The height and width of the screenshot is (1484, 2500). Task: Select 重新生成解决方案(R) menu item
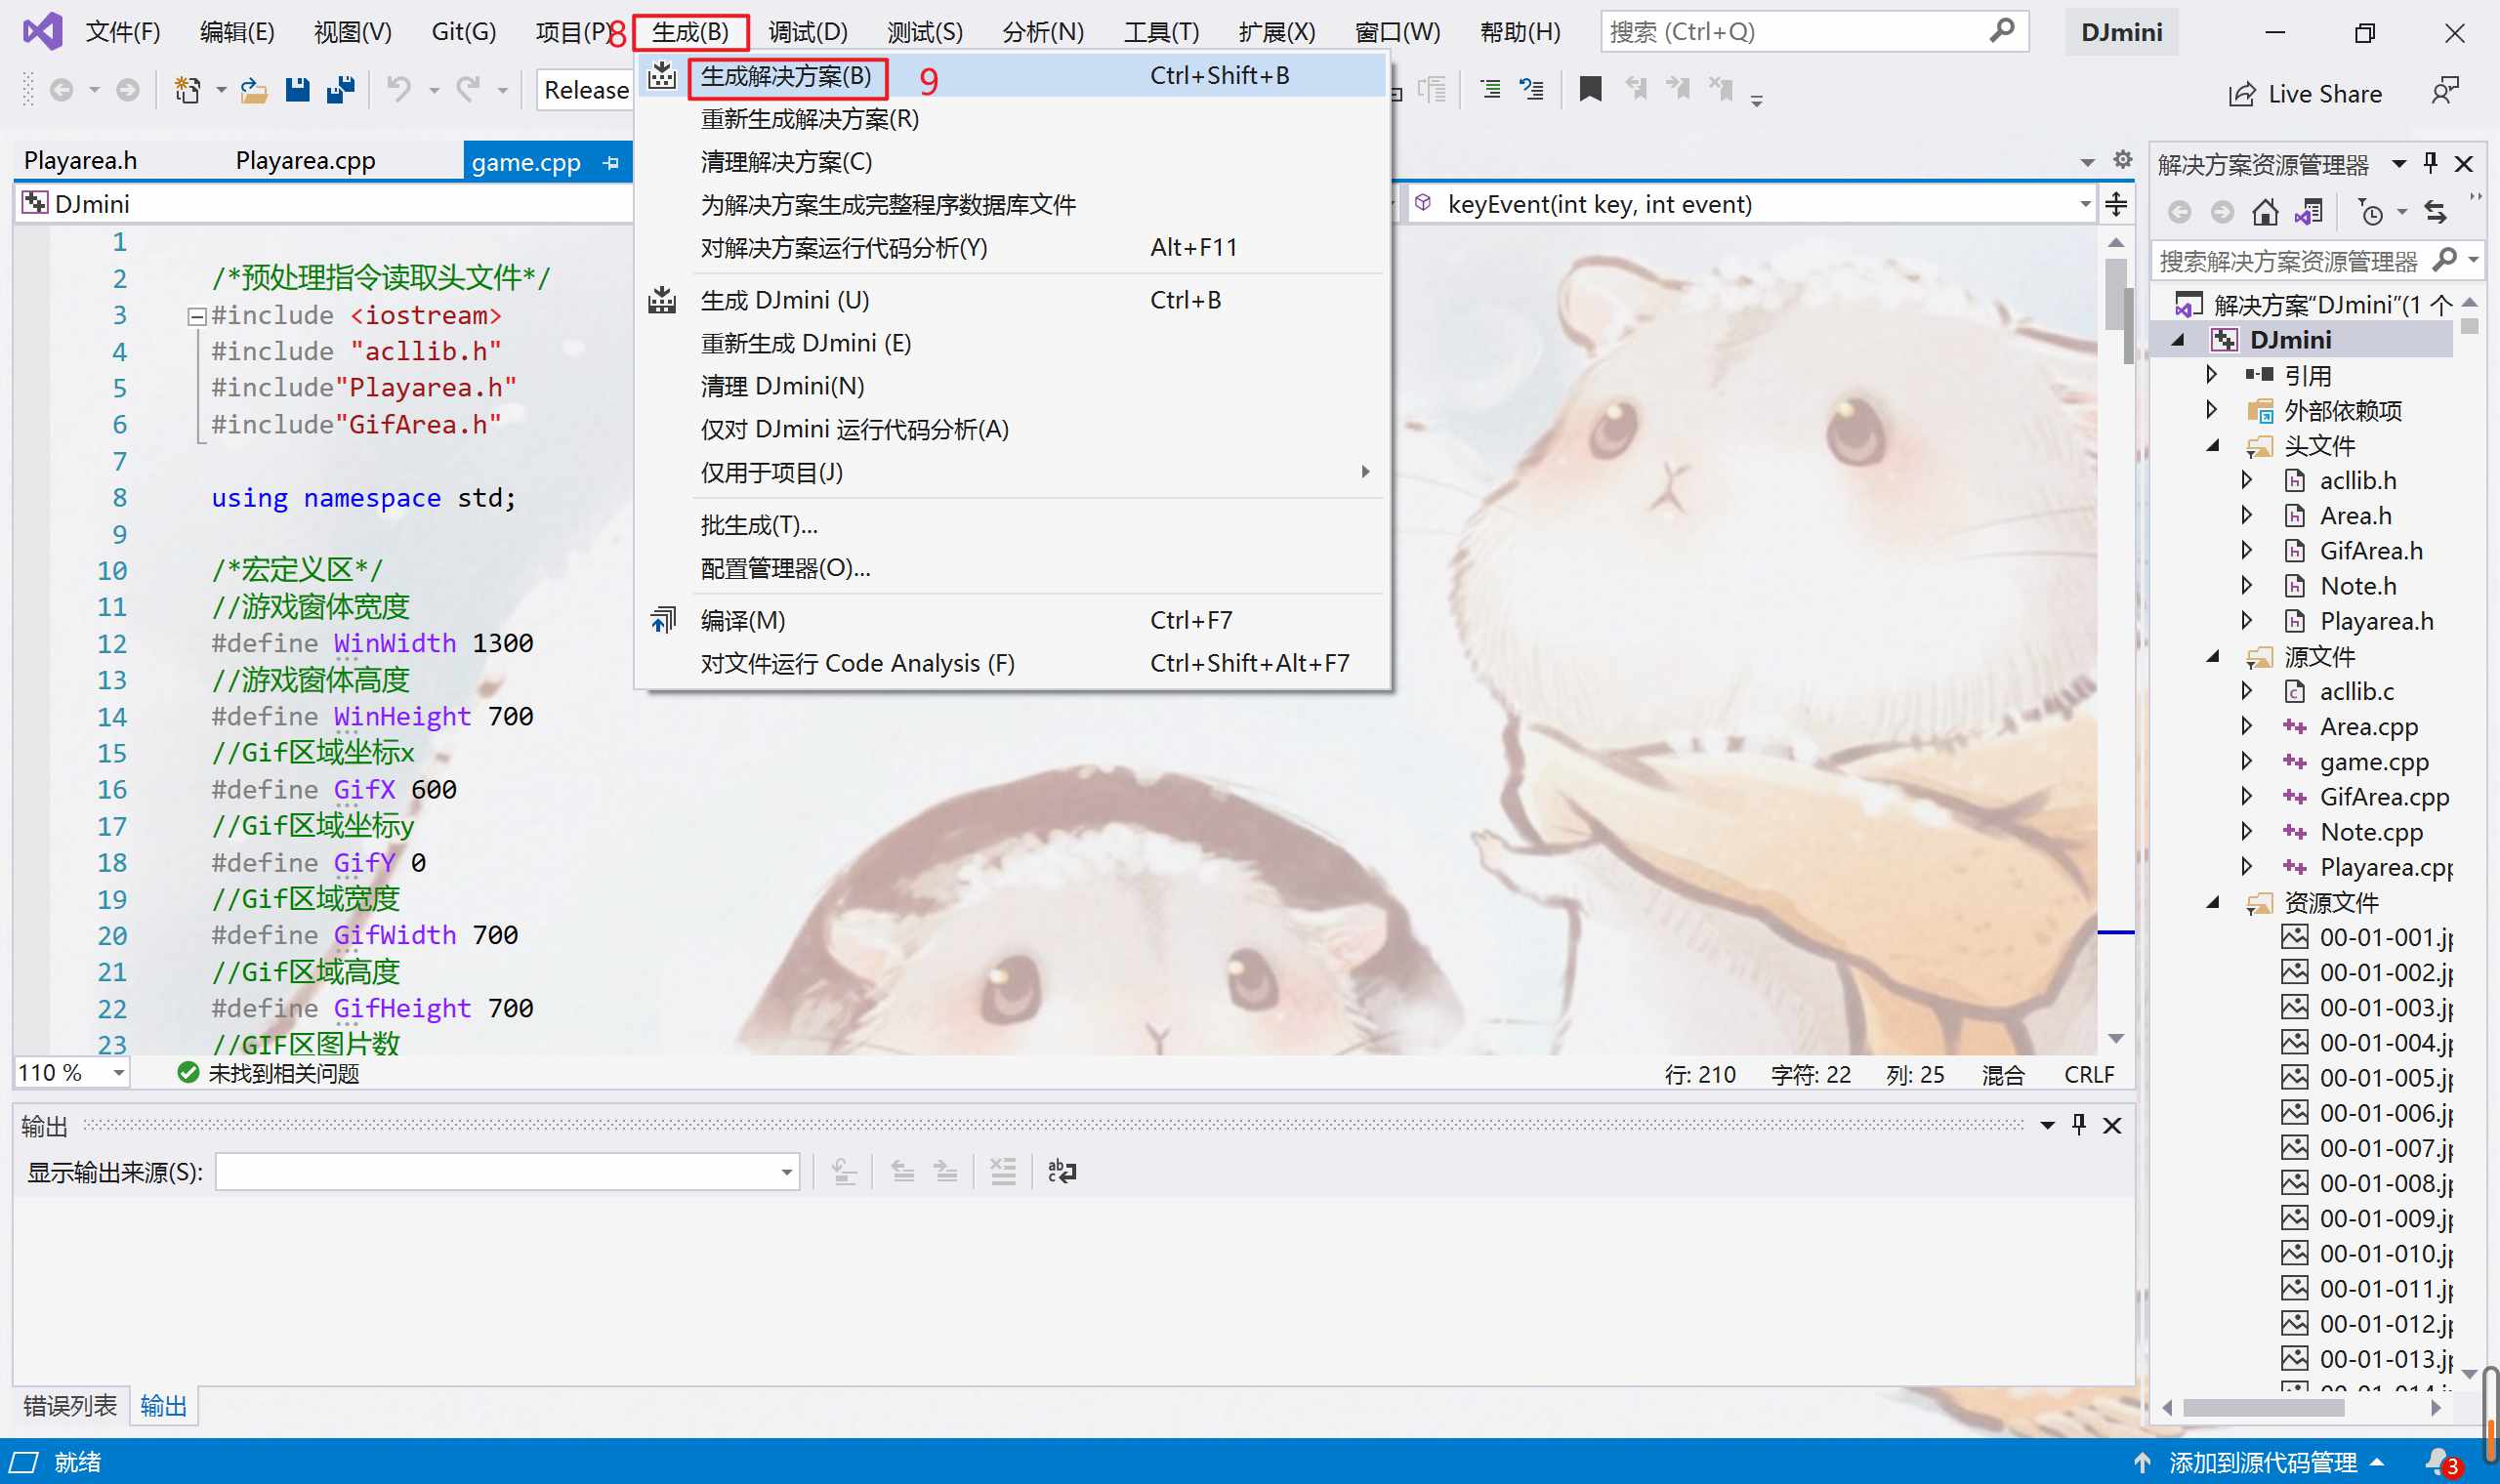[1012, 119]
